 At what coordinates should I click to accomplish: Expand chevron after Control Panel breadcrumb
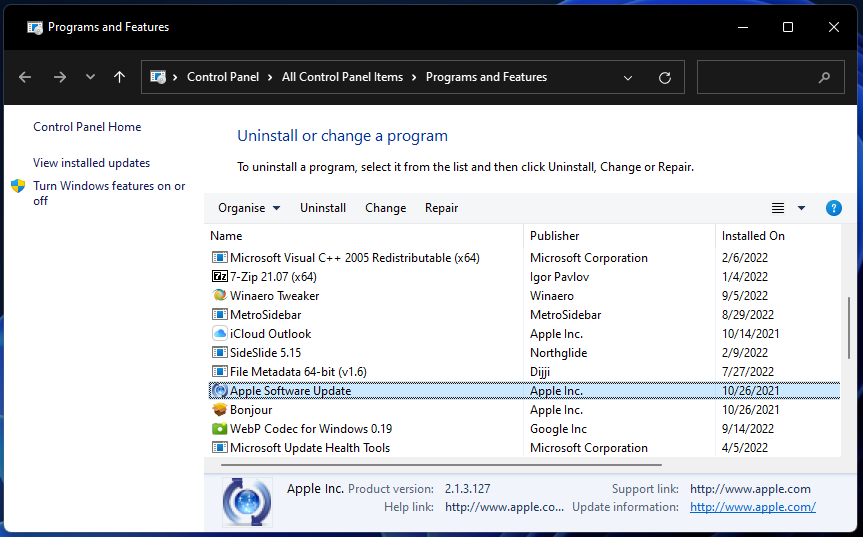270,77
